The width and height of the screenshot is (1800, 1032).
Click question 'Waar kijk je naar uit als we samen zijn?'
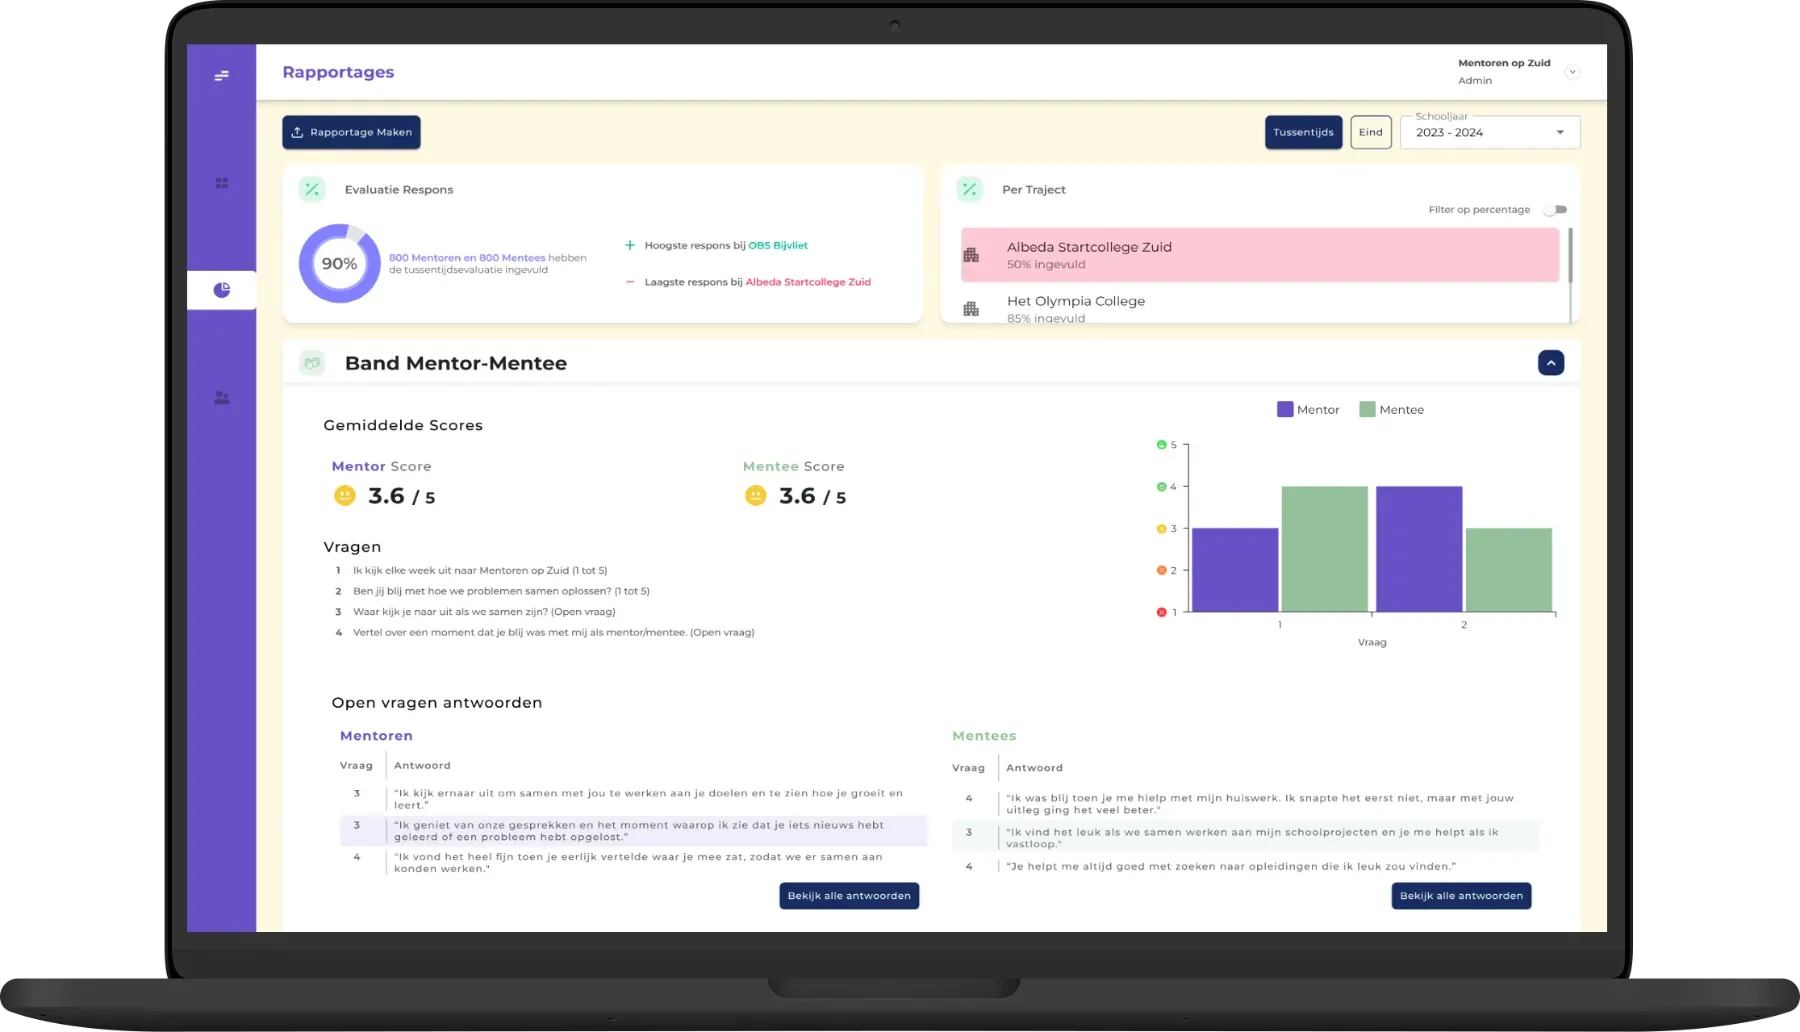pyautogui.click(x=484, y=612)
